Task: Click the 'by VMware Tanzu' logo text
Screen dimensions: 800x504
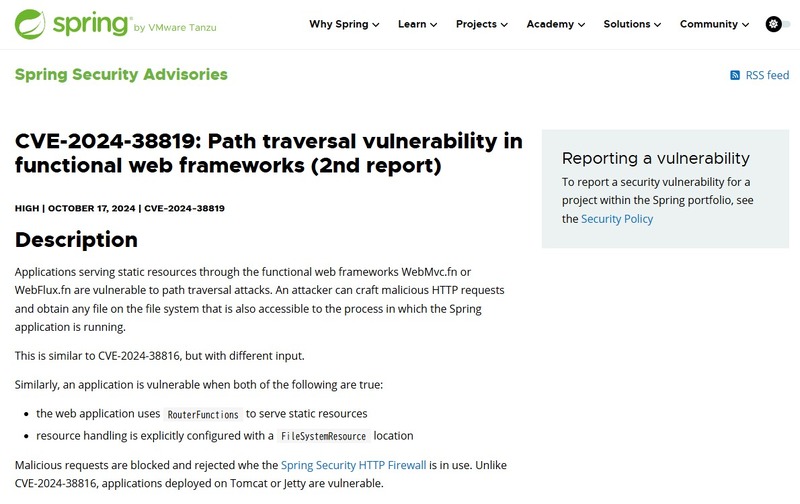Action: [174, 28]
